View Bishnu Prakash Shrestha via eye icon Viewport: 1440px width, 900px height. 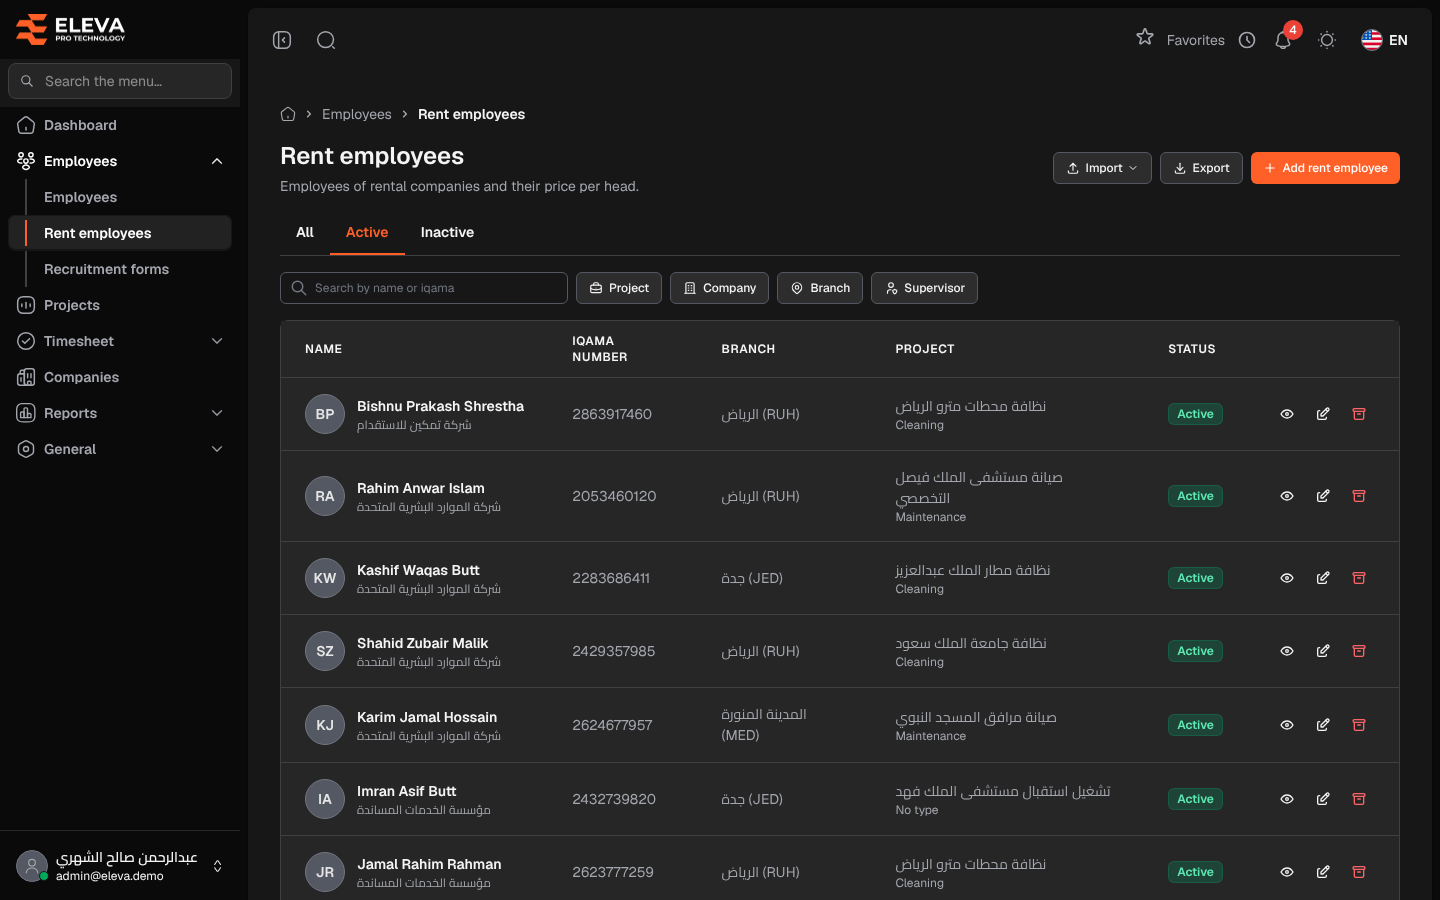[x=1287, y=414]
